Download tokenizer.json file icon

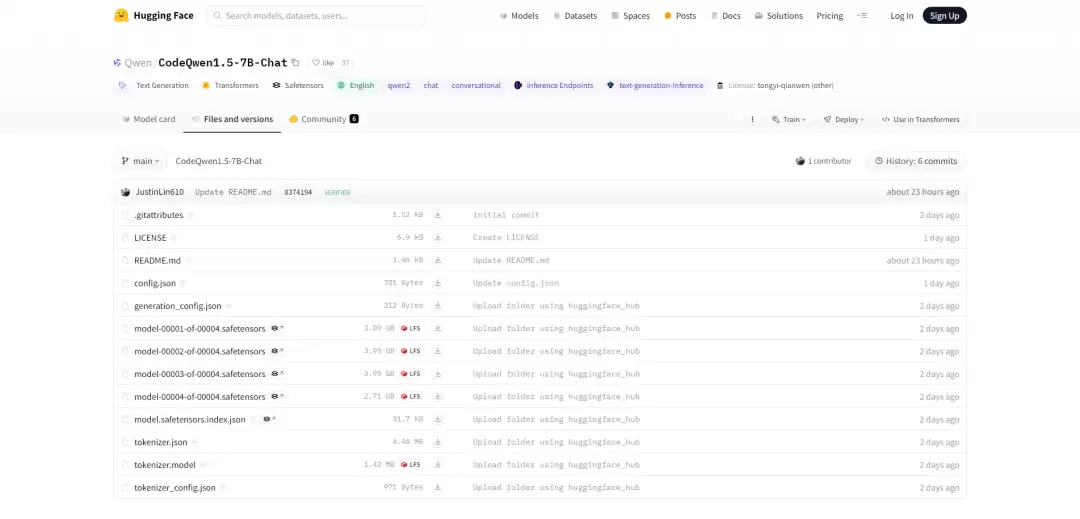[x=437, y=443]
